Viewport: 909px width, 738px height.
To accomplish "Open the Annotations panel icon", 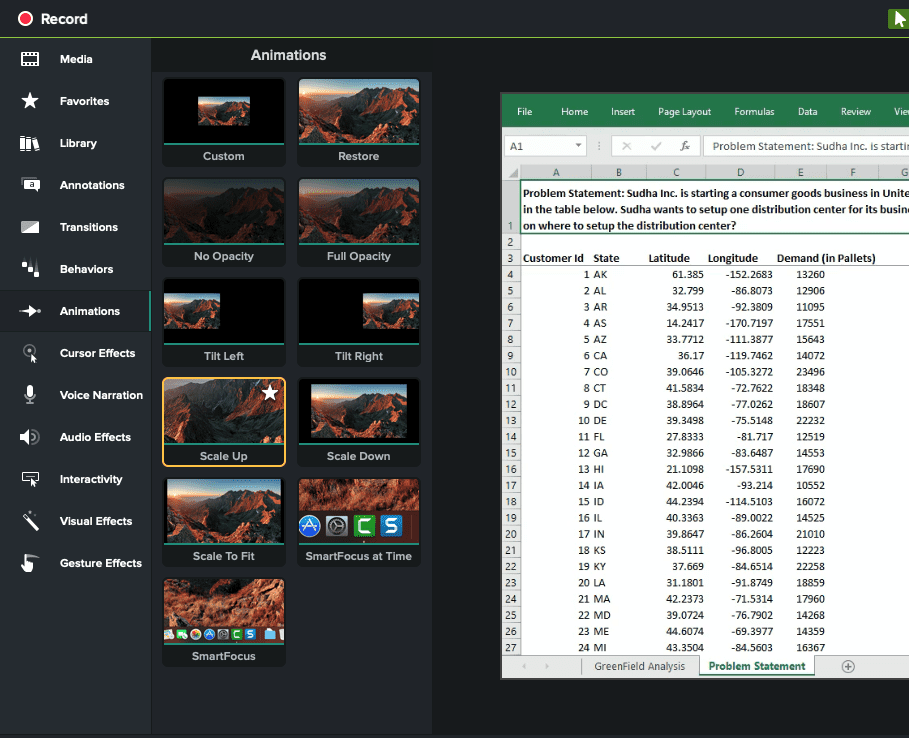I will pyautogui.click(x=30, y=185).
